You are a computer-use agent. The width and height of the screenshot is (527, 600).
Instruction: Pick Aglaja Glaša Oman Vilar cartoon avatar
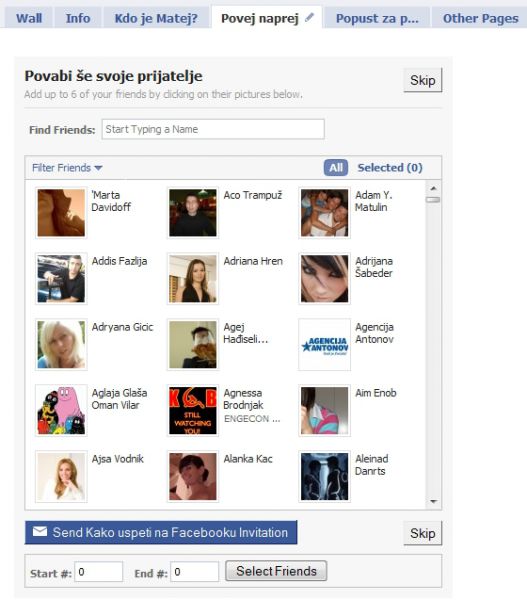(61, 411)
